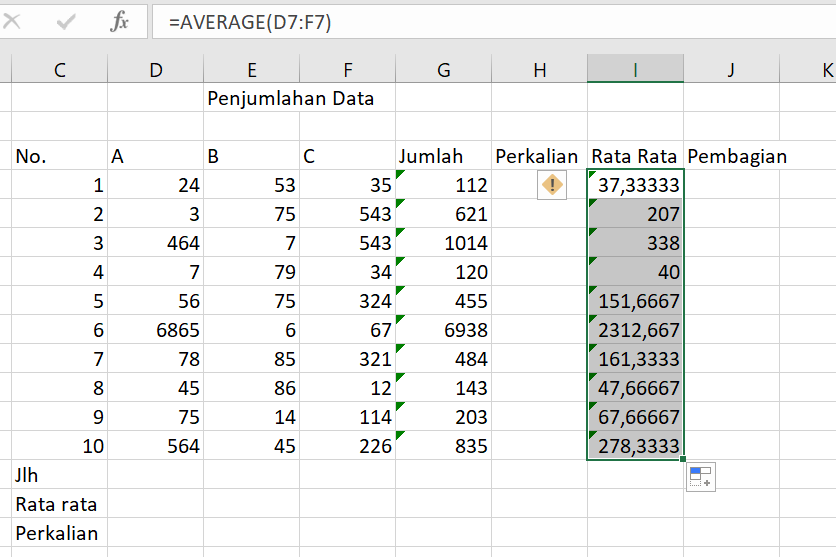The image size is (836, 557).
Task: Click the Enter checkmark icon in formula bar
Action: (x=67, y=21)
